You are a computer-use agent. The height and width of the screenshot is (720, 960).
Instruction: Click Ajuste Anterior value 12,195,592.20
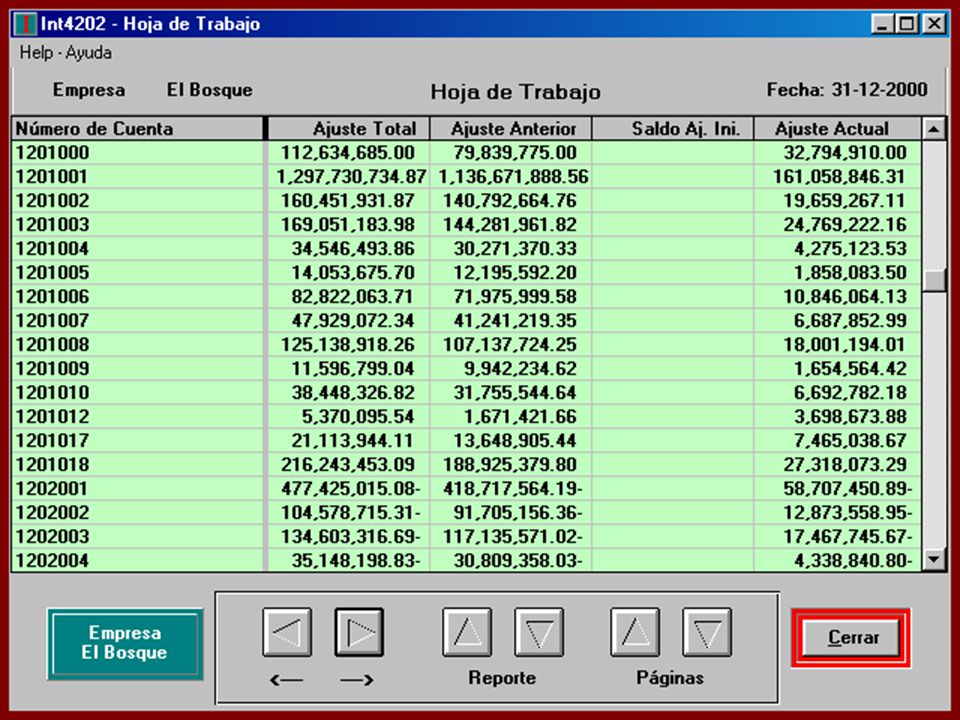point(515,272)
